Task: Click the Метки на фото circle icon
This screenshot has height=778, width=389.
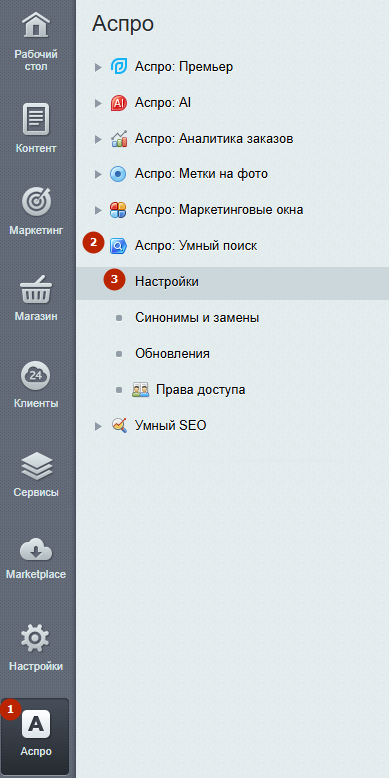Action: tap(119, 174)
